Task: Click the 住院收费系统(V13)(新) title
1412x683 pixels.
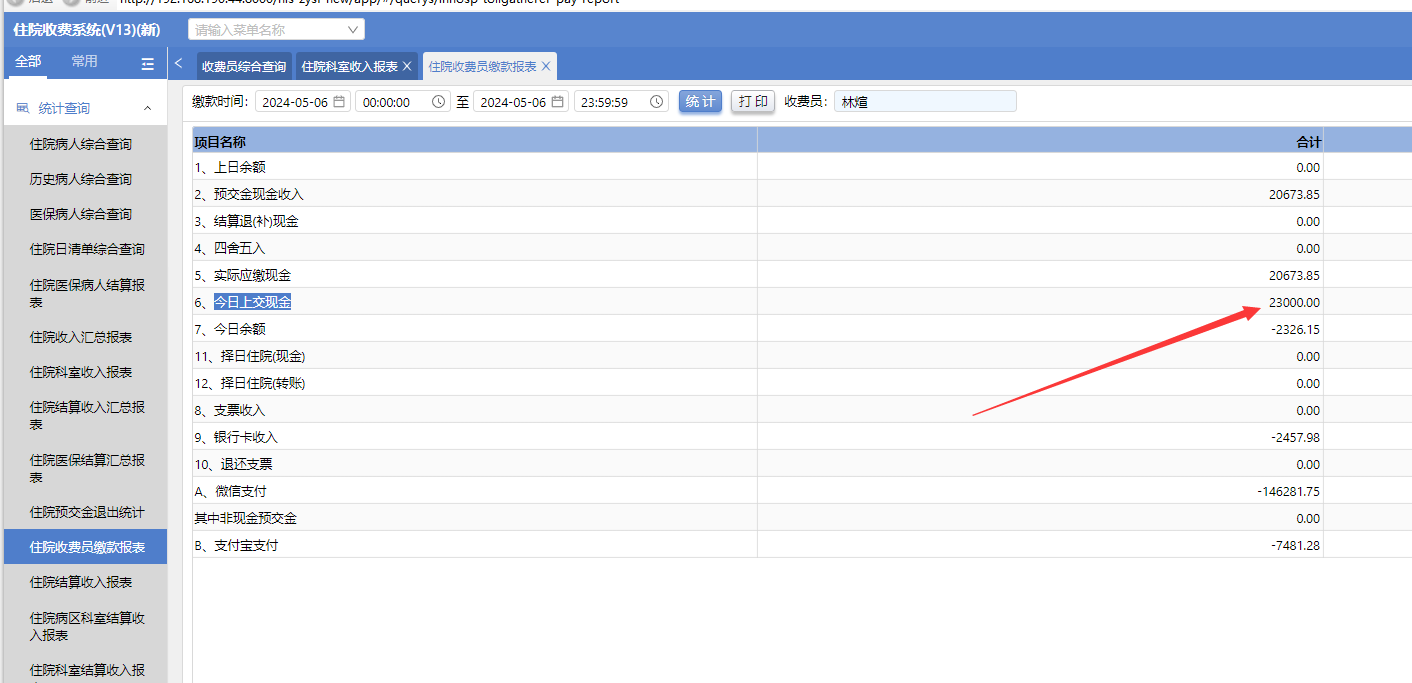Action: coord(87,30)
